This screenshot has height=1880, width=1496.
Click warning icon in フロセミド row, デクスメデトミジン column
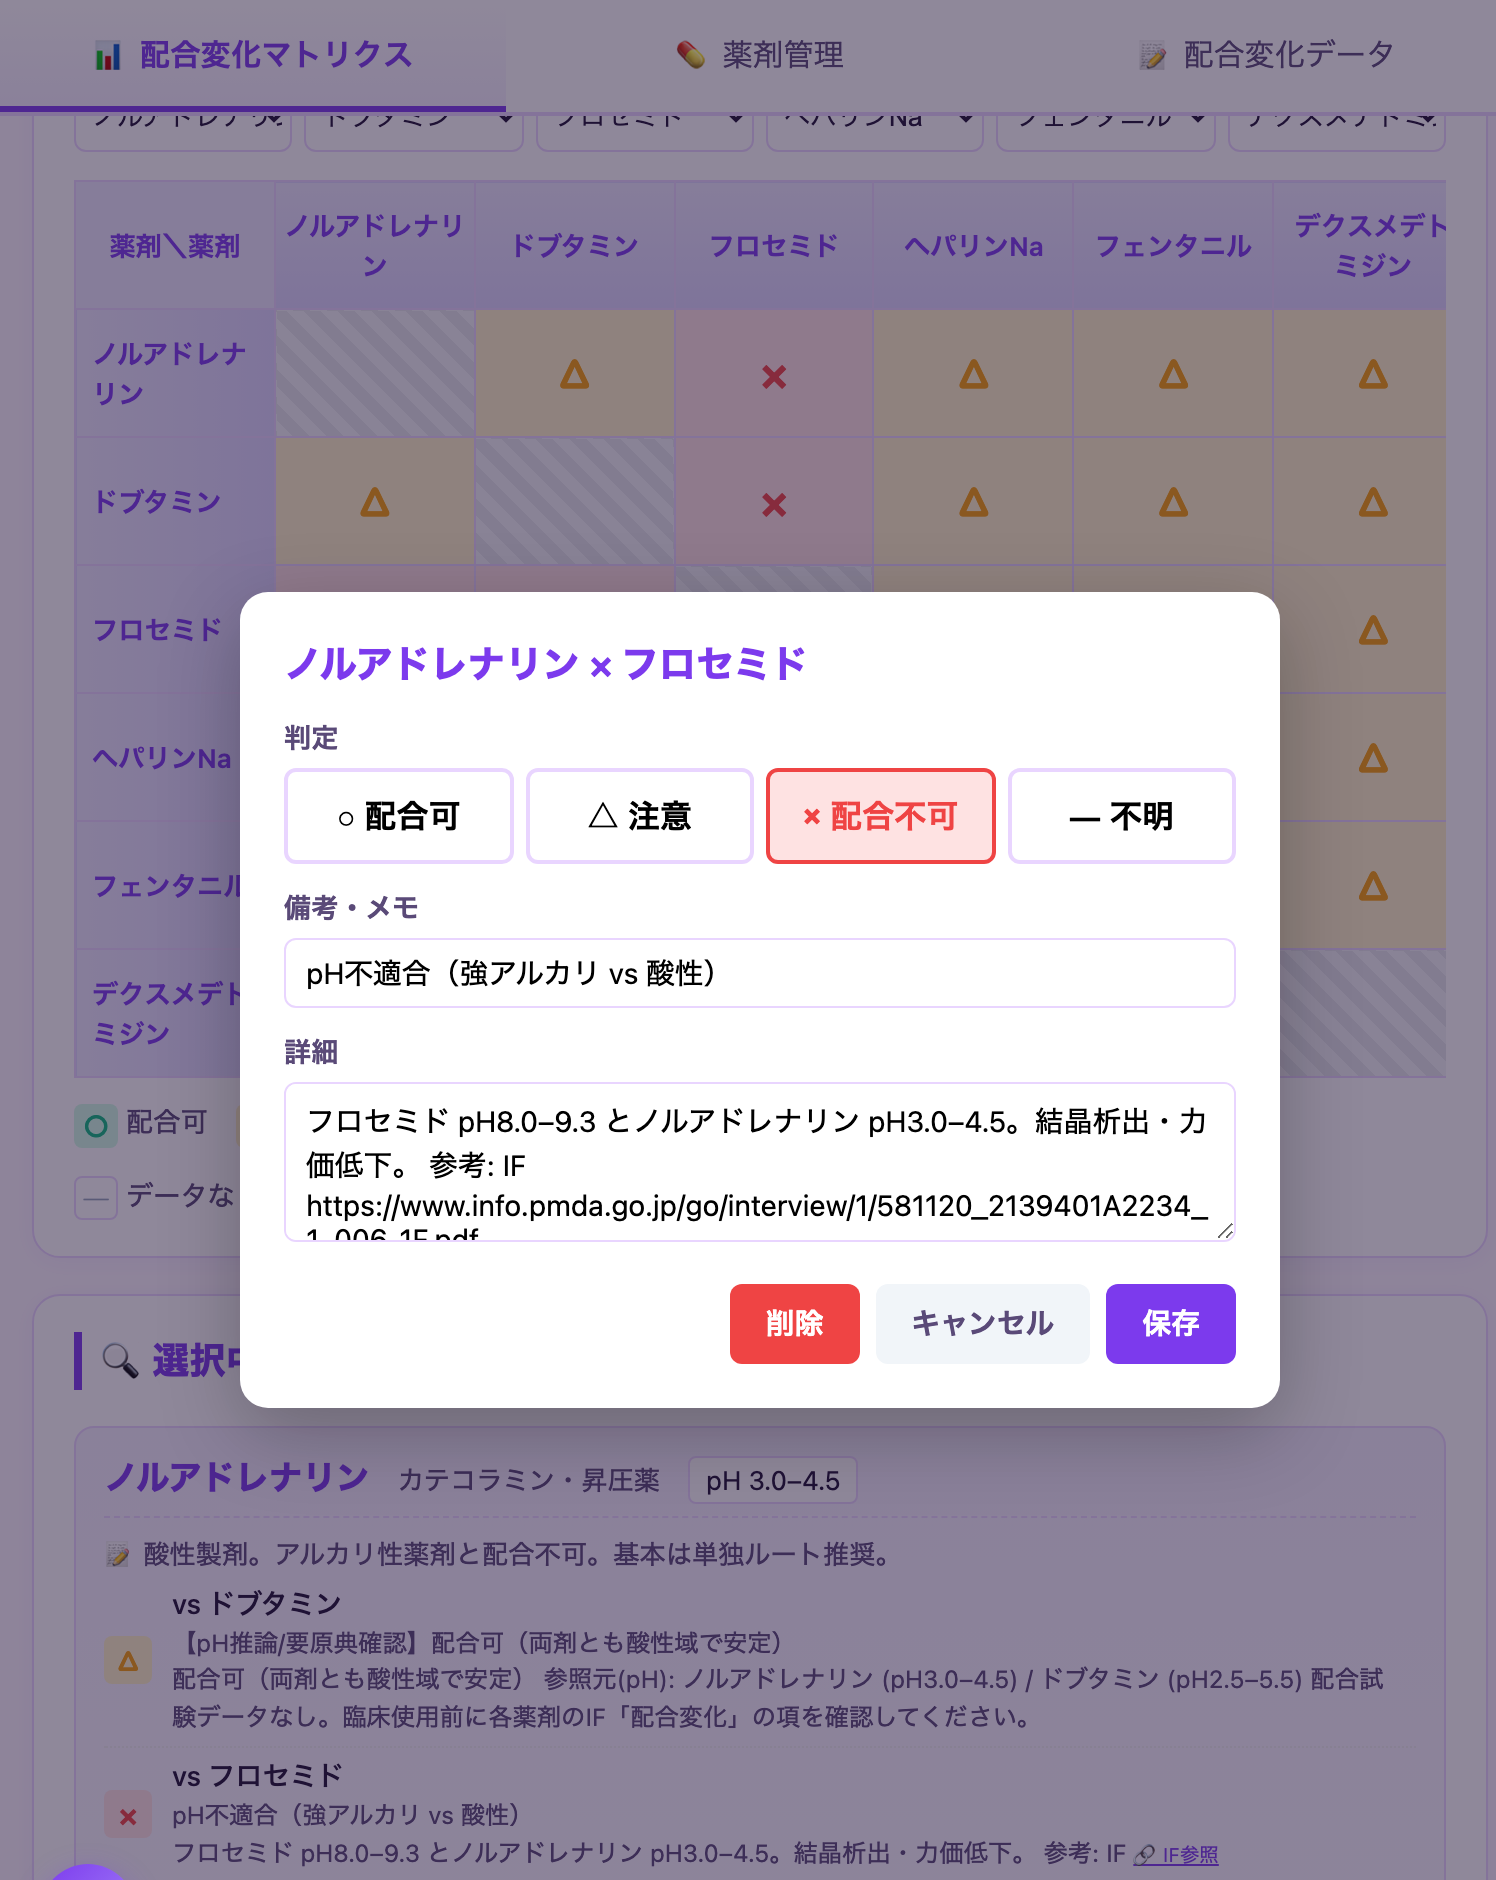pos(1373,631)
